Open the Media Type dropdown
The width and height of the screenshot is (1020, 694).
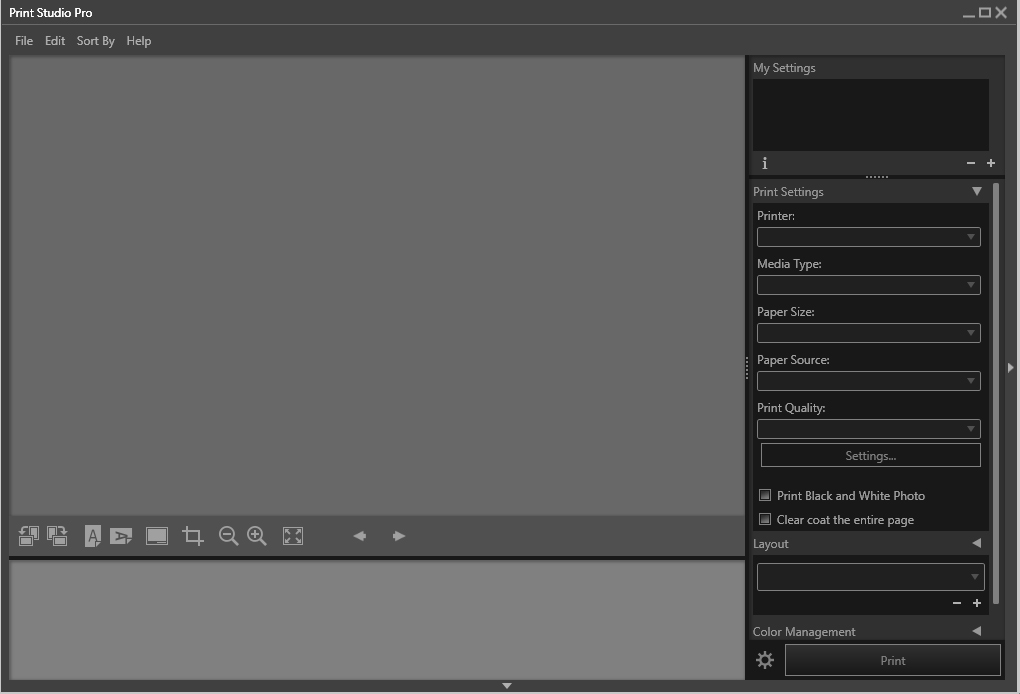[x=868, y=284]
